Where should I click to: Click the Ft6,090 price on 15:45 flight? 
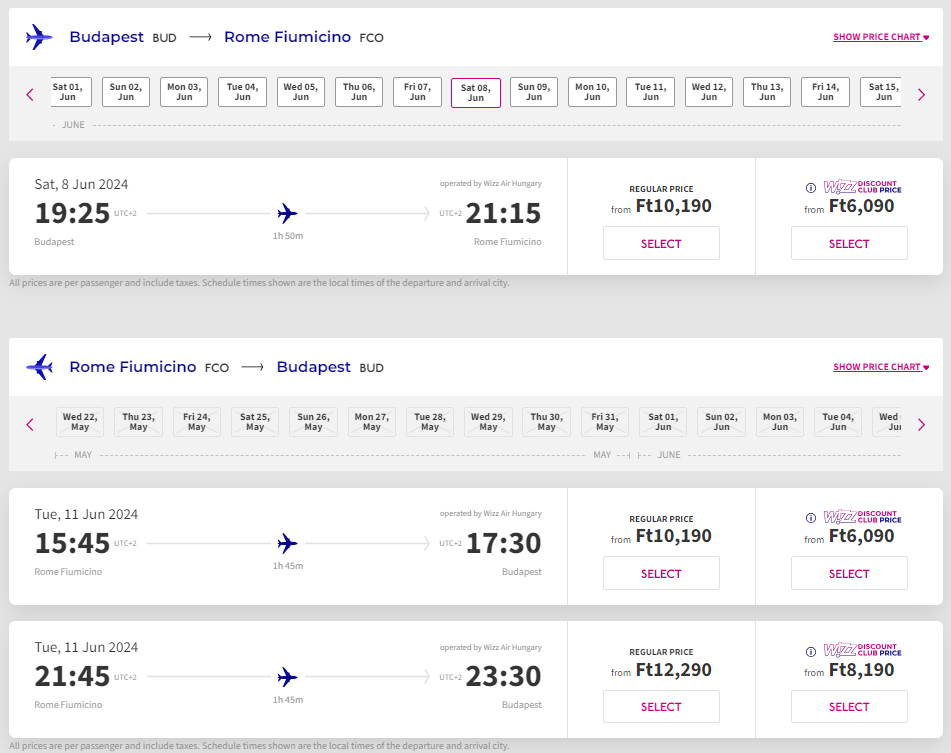click(861, 536)
